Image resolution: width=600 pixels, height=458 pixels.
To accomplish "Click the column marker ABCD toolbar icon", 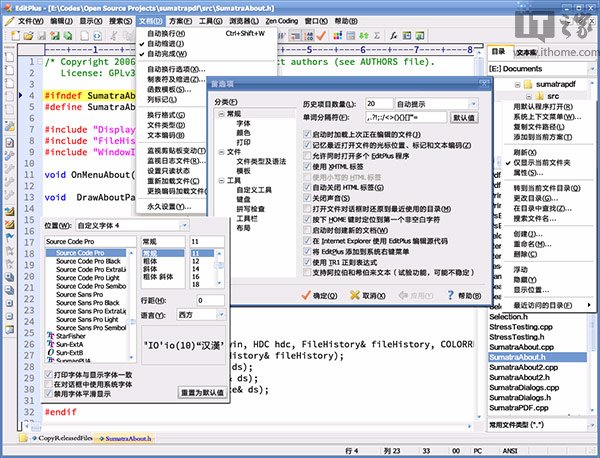I will [x=308, y=36].
